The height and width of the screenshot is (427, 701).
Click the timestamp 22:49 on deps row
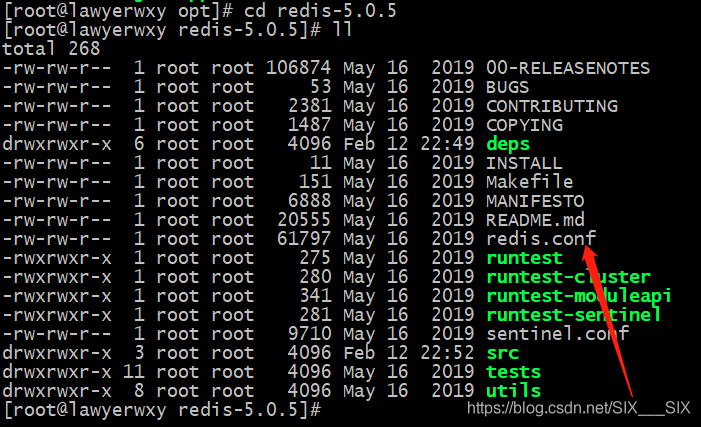click(447, 144)
